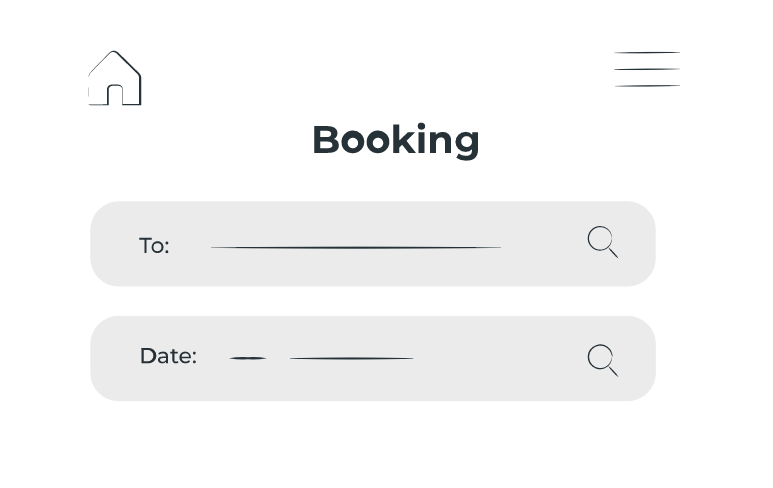Click the search magnifier in the To field

pos(602,242)
